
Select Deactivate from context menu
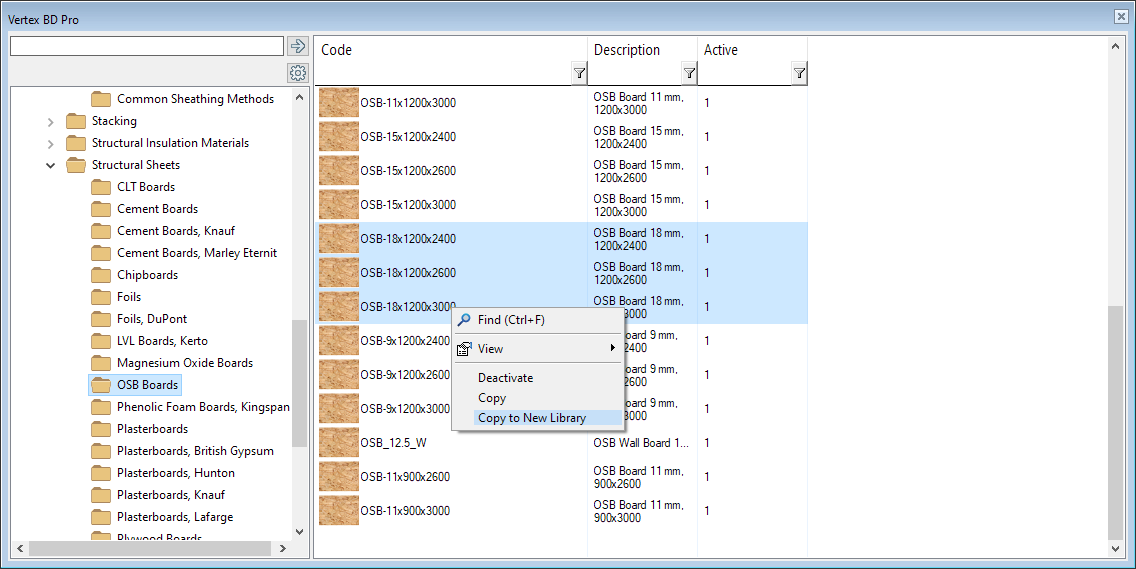[505, 378]
